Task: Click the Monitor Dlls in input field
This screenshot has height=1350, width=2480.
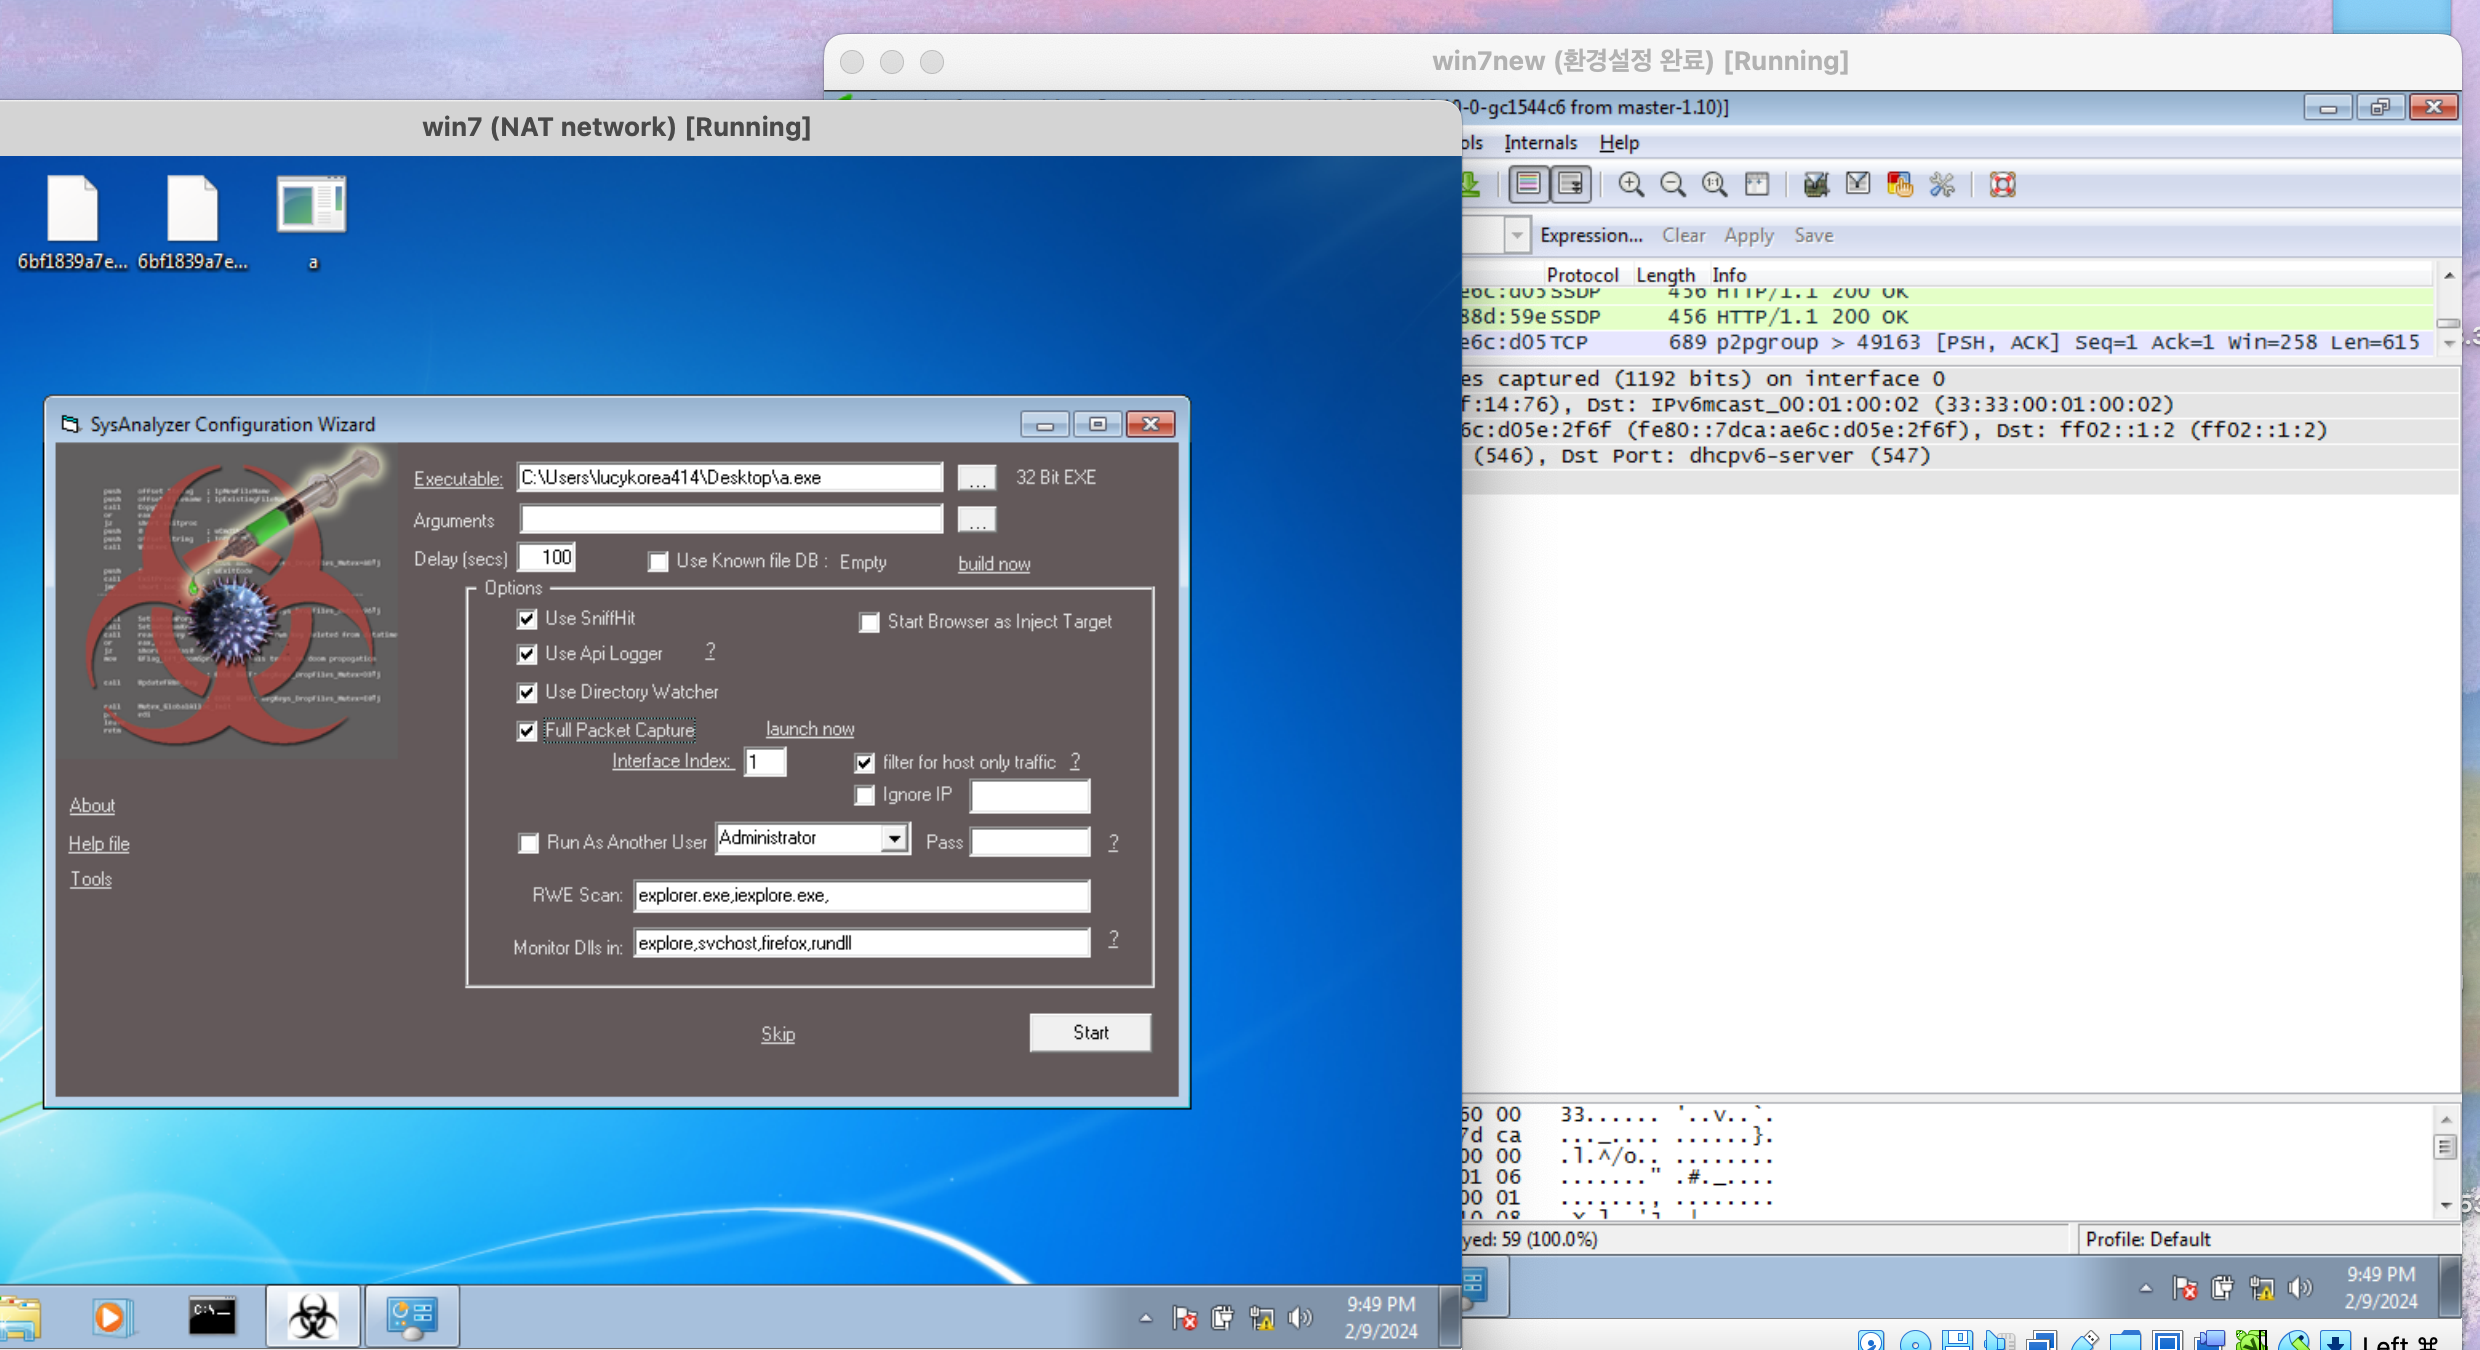Action: pos(861,943)
